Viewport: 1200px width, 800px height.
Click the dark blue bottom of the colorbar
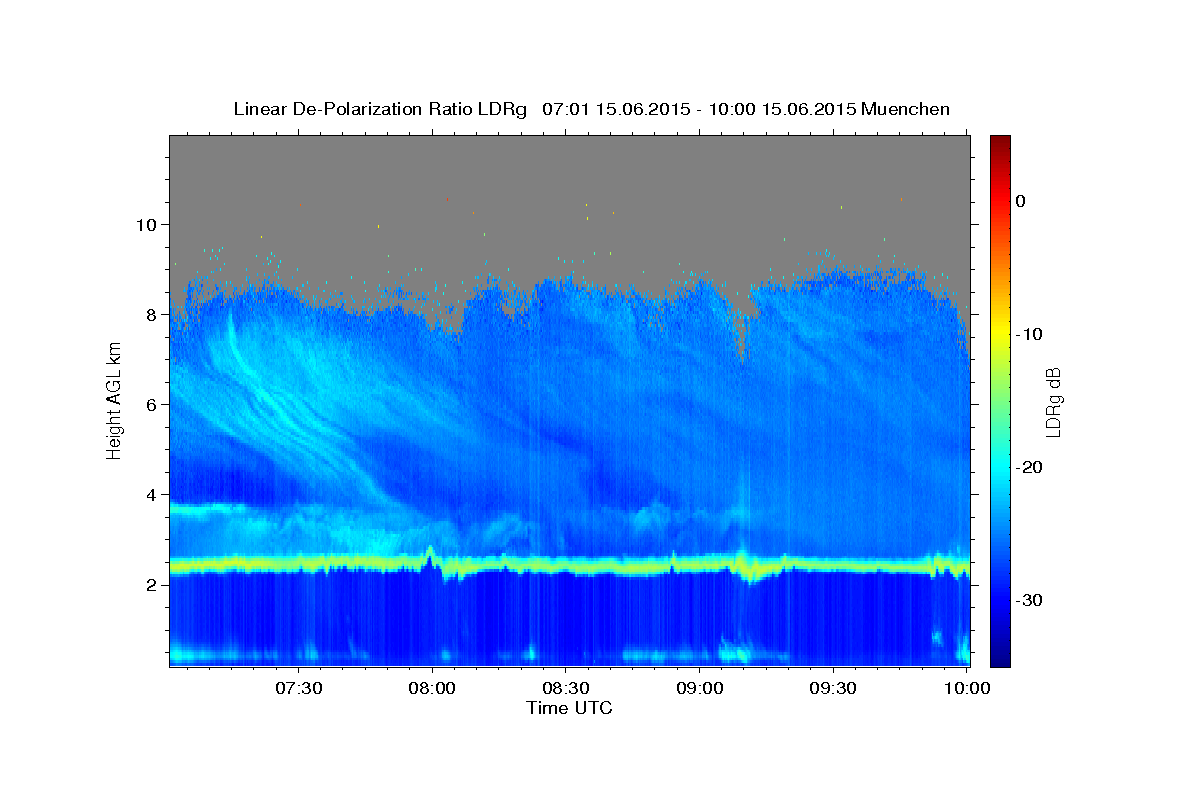pyautogui.click(x=1000, y=650)
